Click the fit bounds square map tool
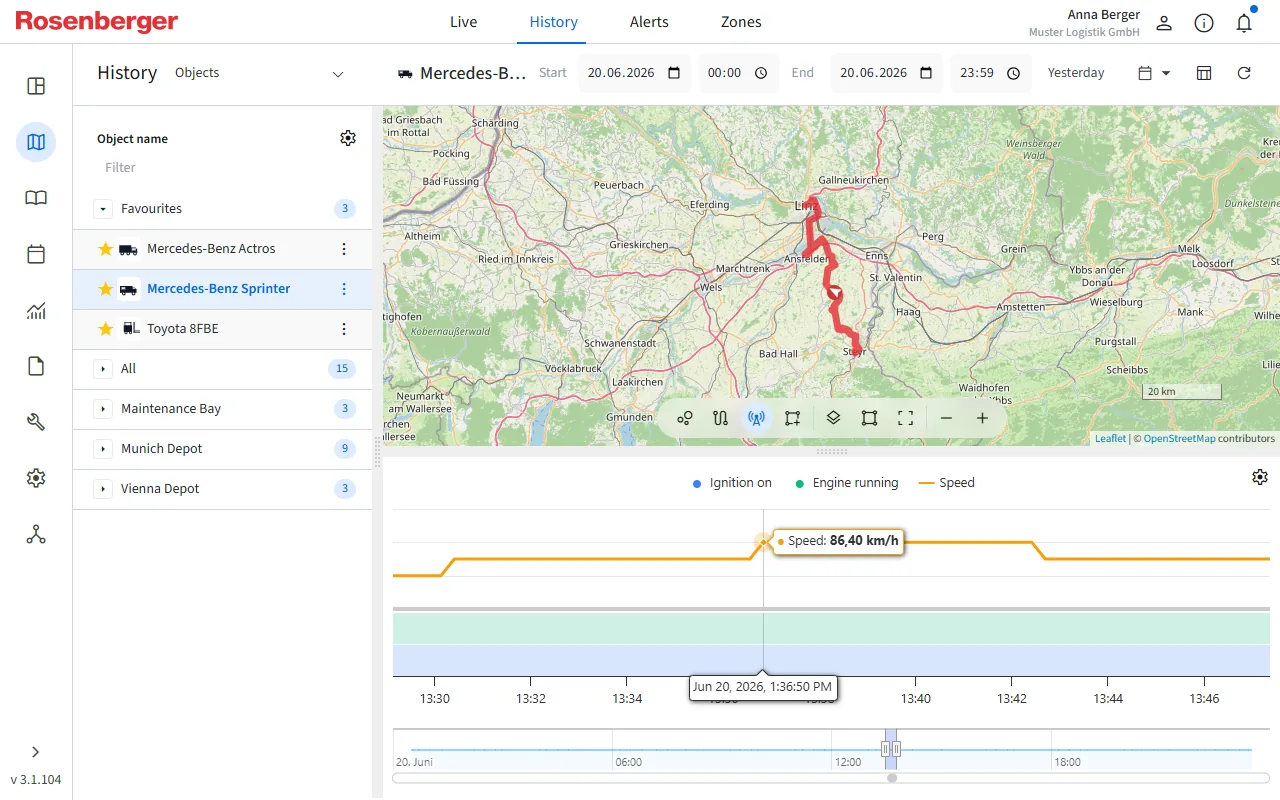 [x=869, y=418]
